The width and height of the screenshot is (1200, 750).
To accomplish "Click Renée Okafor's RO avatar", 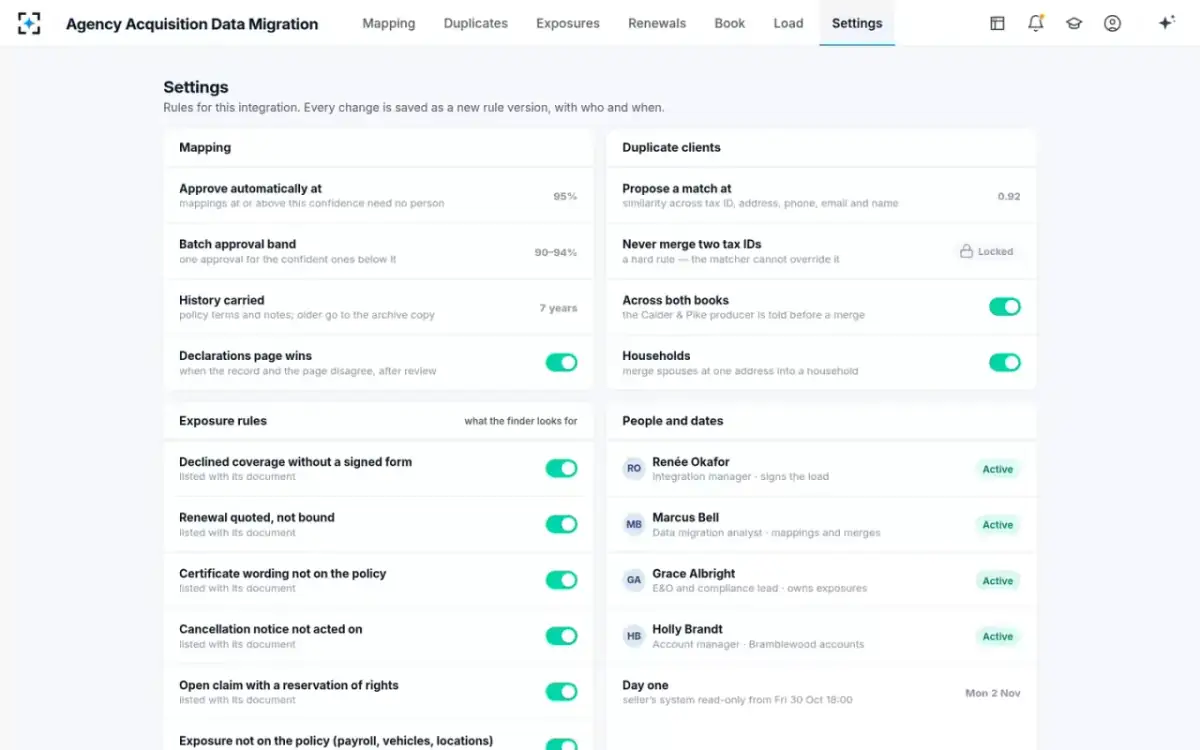I will point(634,468).
